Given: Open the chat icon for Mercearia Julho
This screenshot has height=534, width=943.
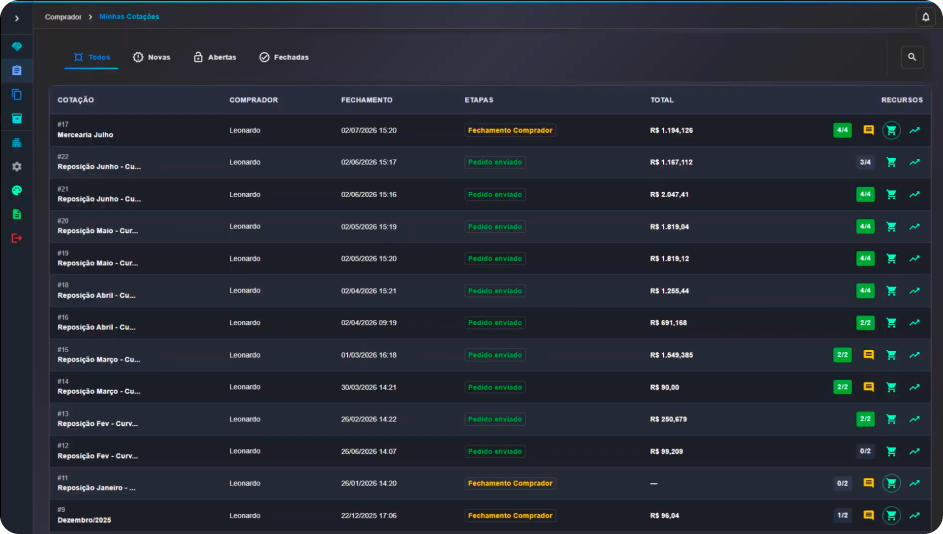Looking at the screenshot, I should point(868,130).
